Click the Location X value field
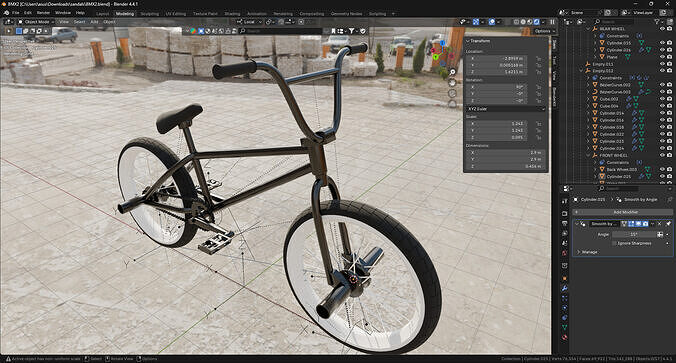Image resolution: width=676 pixels, height=363 pixels. (497, 59)
